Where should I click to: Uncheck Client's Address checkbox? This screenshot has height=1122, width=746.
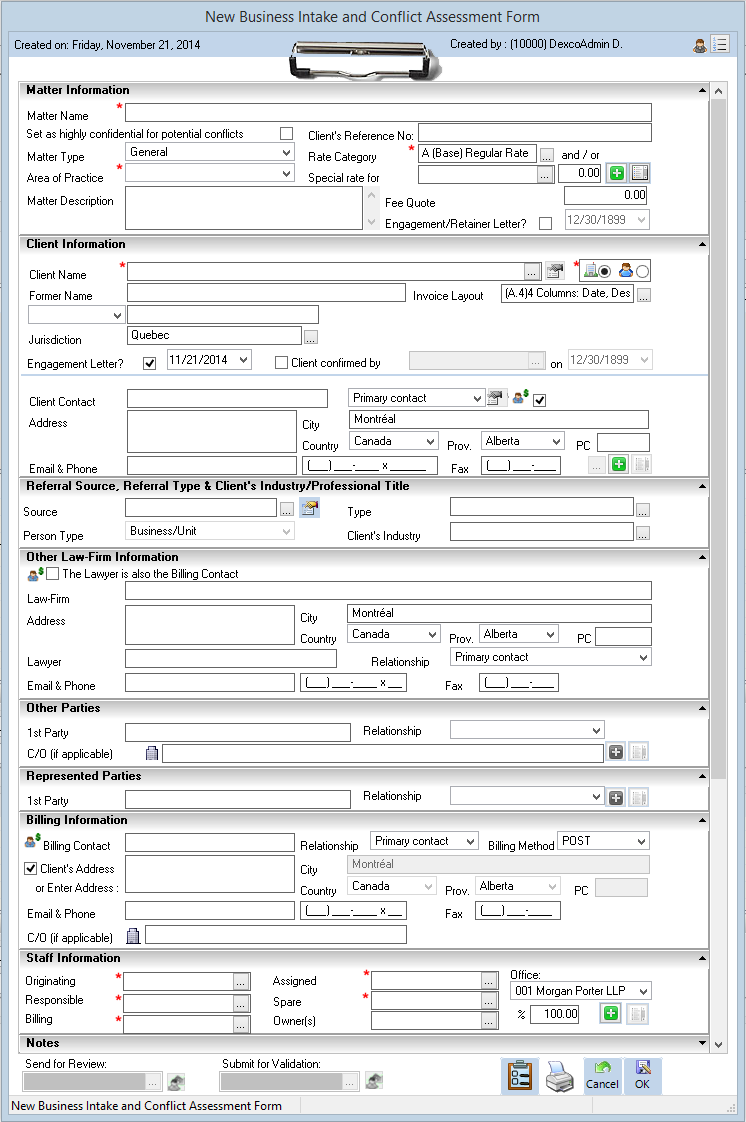pyautogui.click(x=31, y=868)
